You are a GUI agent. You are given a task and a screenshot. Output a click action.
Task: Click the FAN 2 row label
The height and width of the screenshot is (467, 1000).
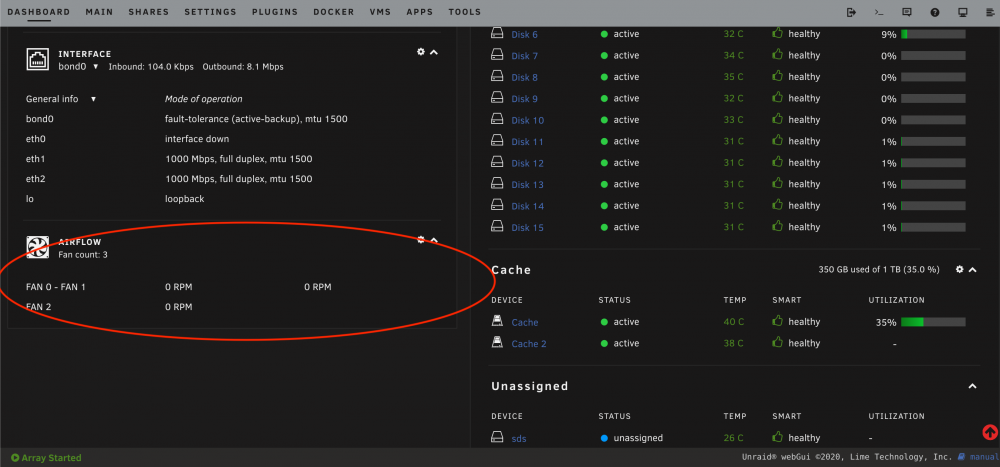(x=39, y=307)
